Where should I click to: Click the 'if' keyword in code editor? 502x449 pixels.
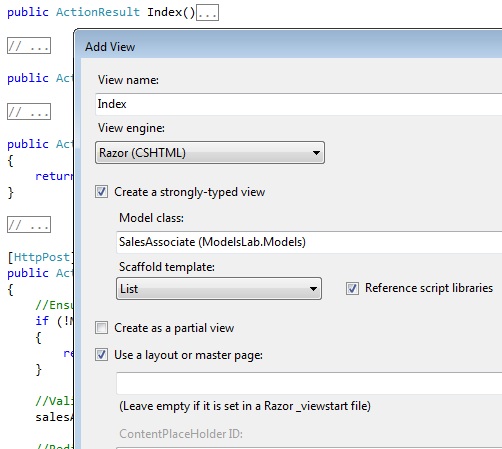coord(42,321)
